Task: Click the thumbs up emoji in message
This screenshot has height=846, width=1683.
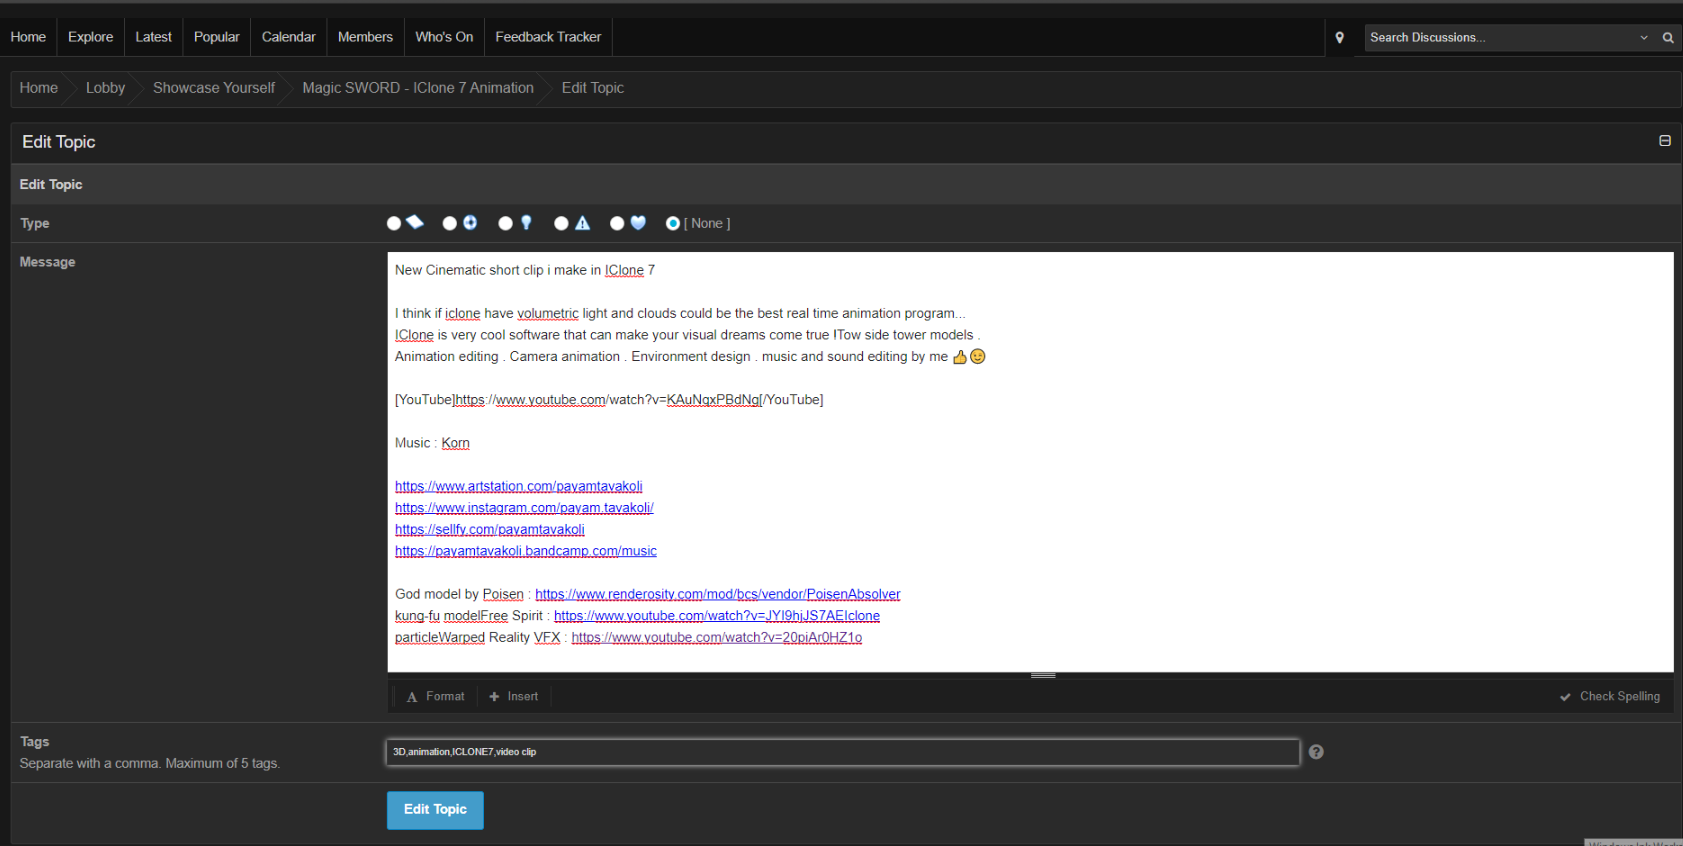Action: click(960, 356)
